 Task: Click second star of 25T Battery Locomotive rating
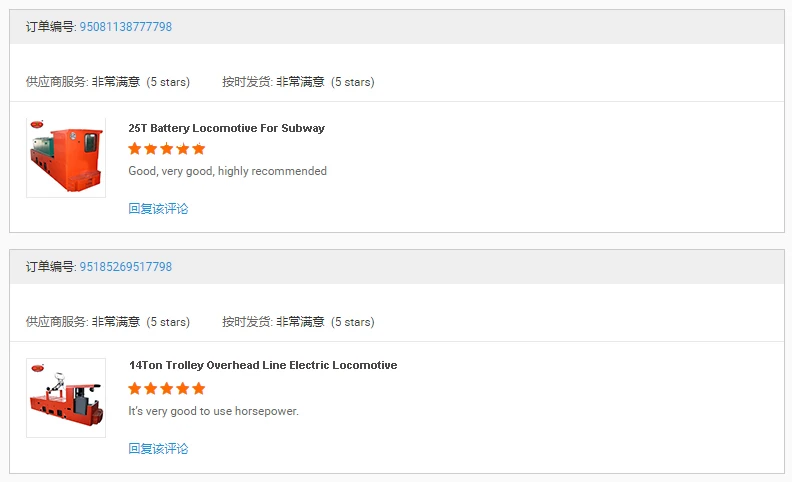click(151, 149)
